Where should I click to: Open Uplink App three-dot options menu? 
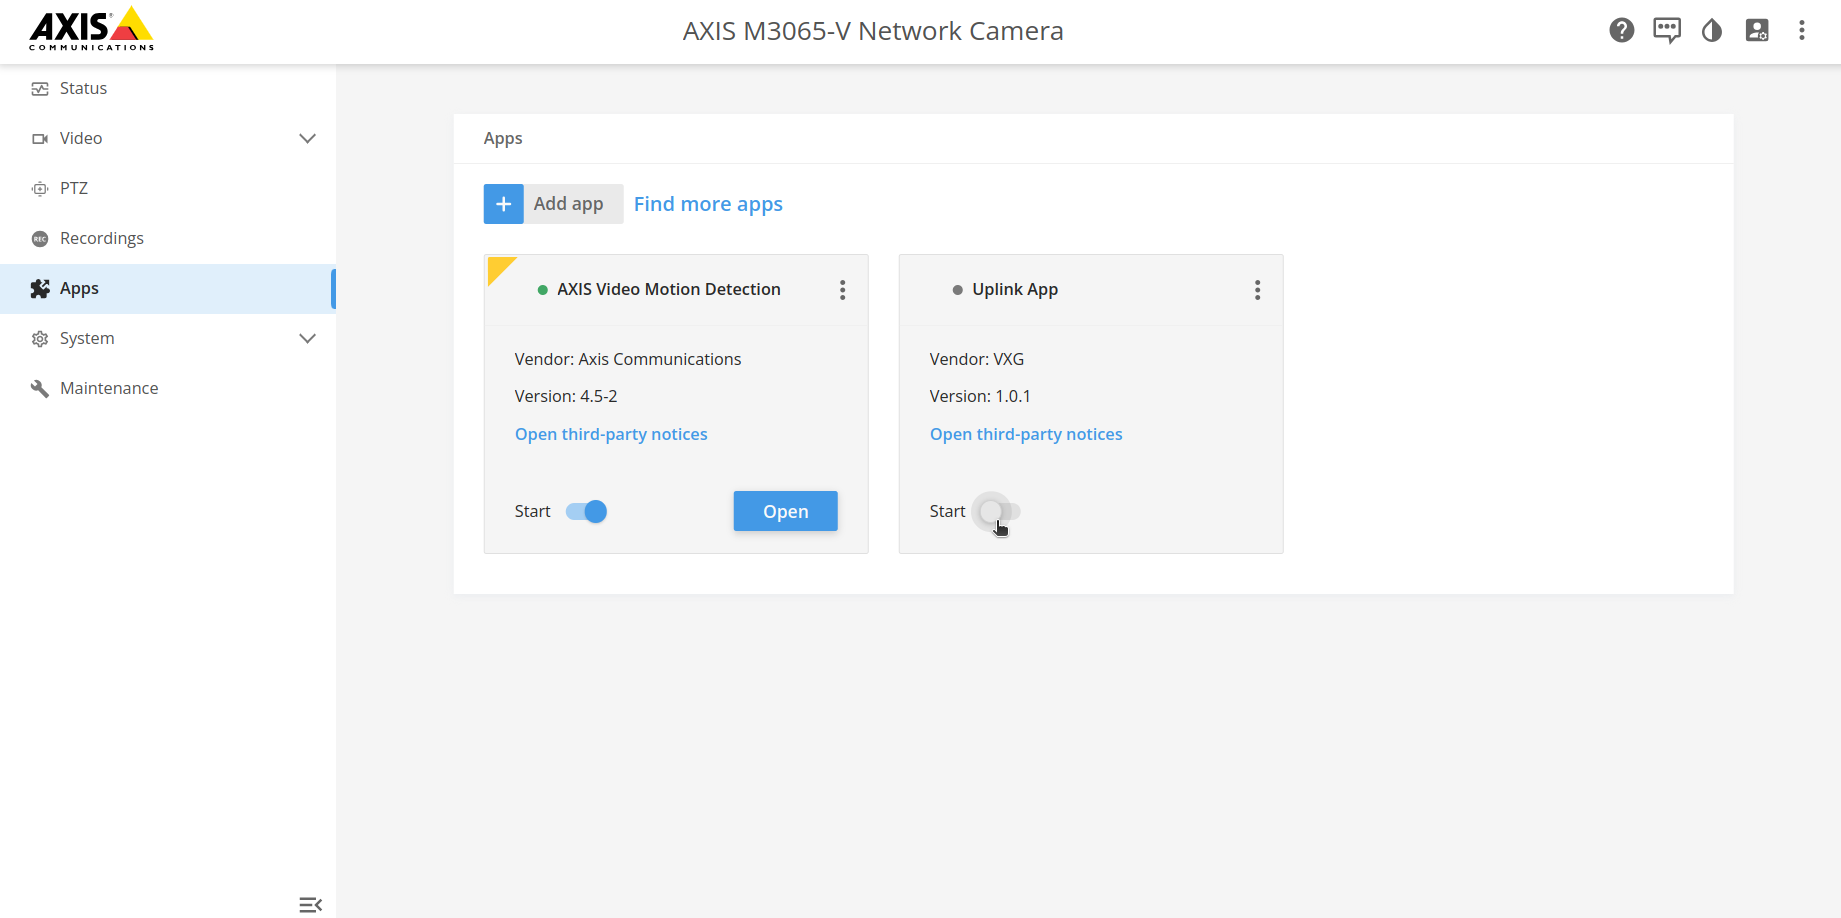coord(1257,290)
